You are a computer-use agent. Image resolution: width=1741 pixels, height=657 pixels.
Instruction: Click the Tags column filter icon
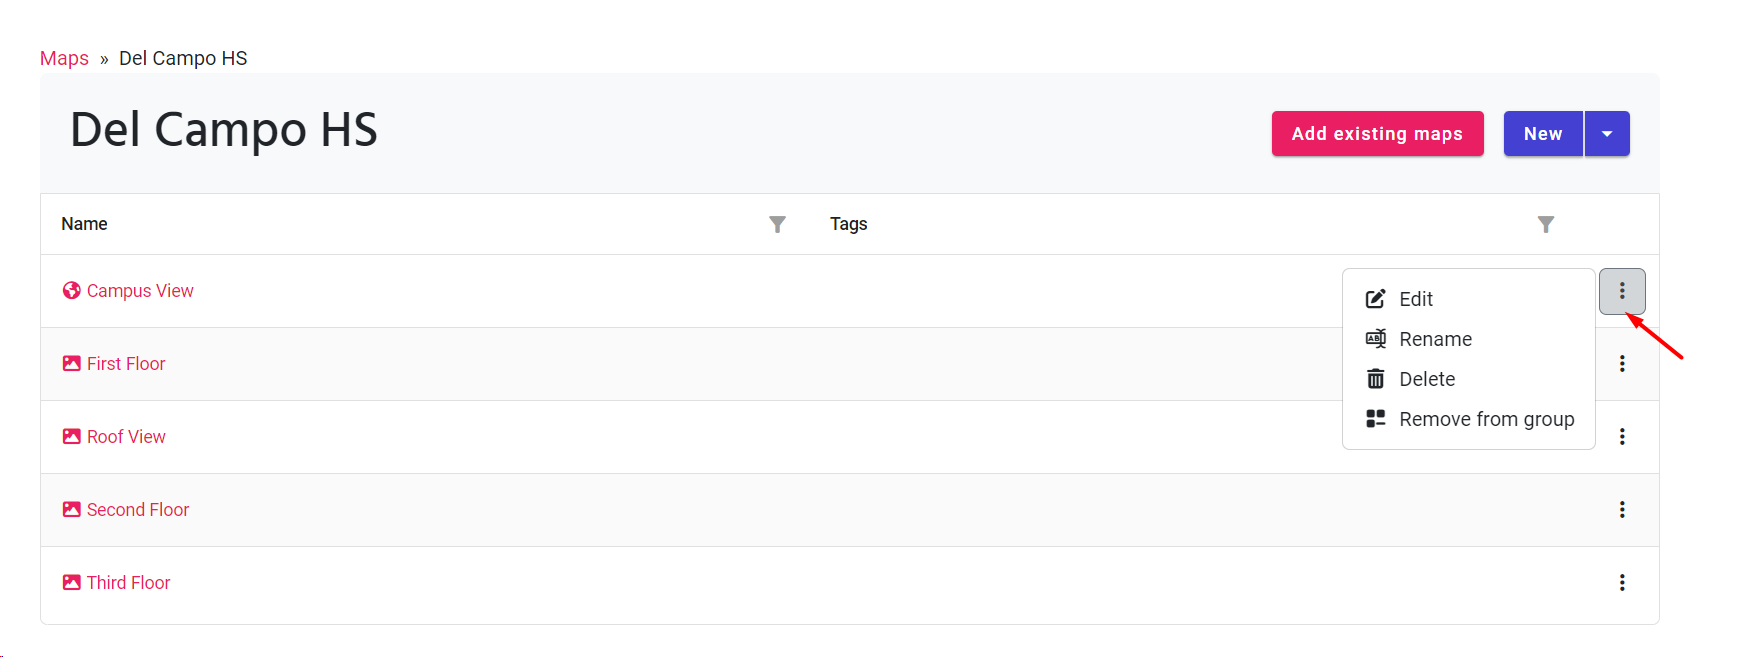1545,224
